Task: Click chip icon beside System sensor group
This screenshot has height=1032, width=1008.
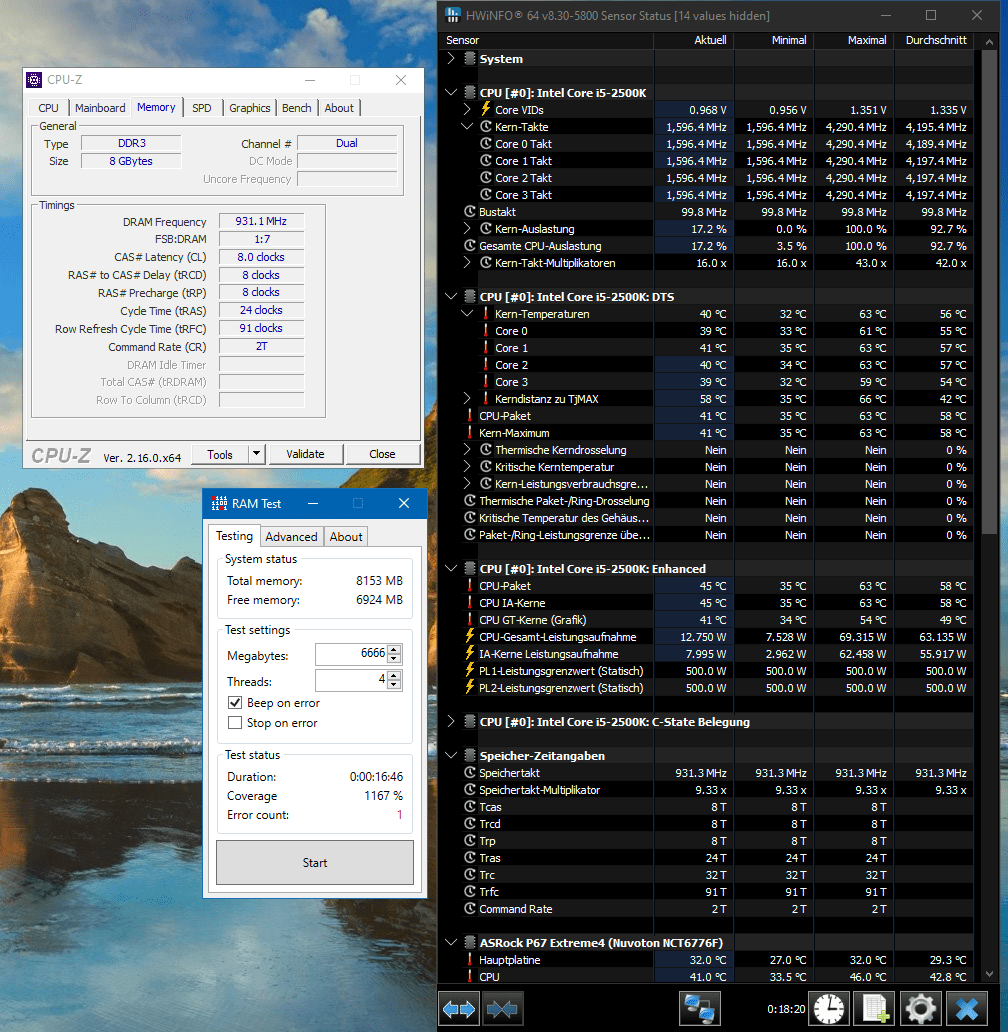Action: coord(470,58)
